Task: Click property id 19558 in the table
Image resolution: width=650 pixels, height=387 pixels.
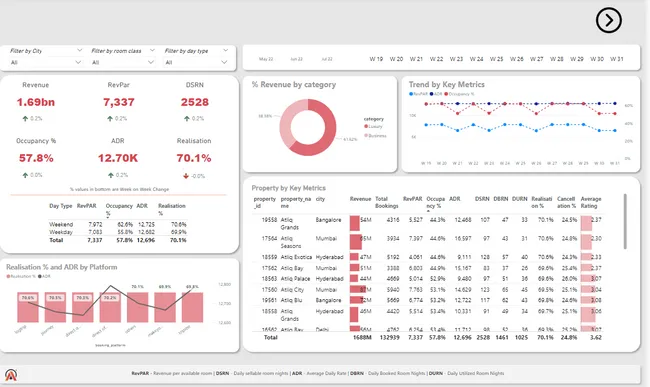Action: click(269, 220)
